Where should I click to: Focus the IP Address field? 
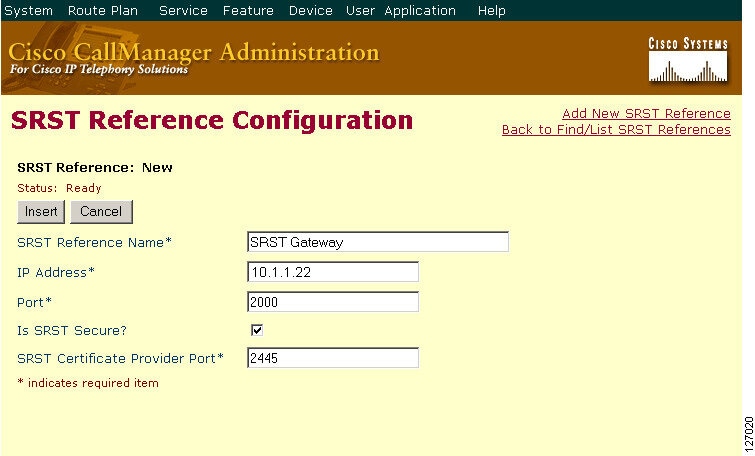(333, 272)
